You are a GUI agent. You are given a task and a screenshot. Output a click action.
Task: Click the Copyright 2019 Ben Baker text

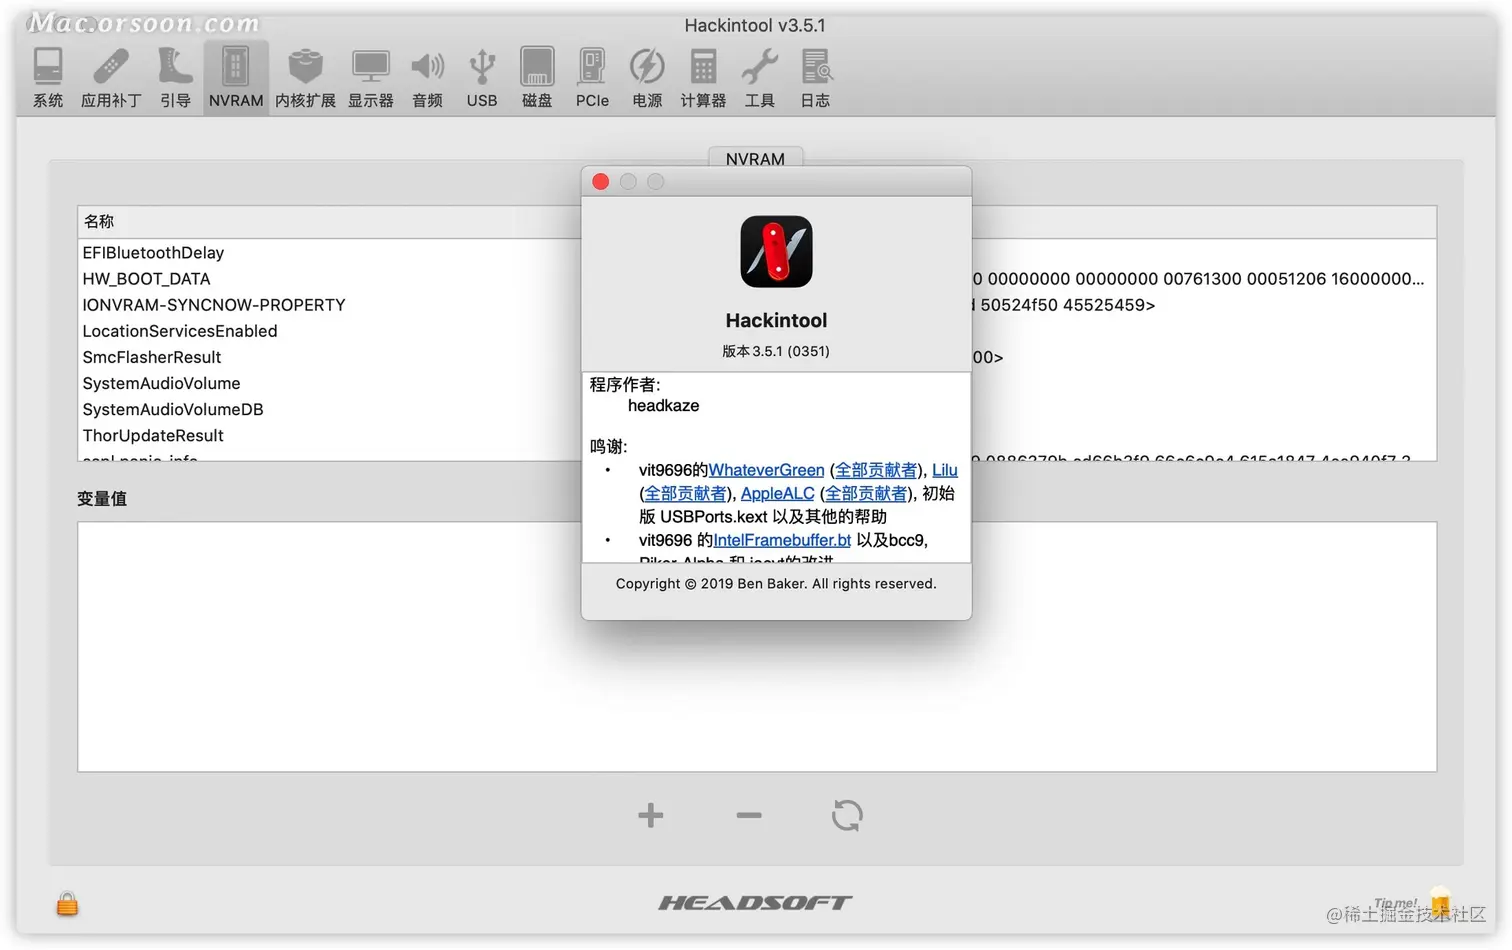coord(776,584)
